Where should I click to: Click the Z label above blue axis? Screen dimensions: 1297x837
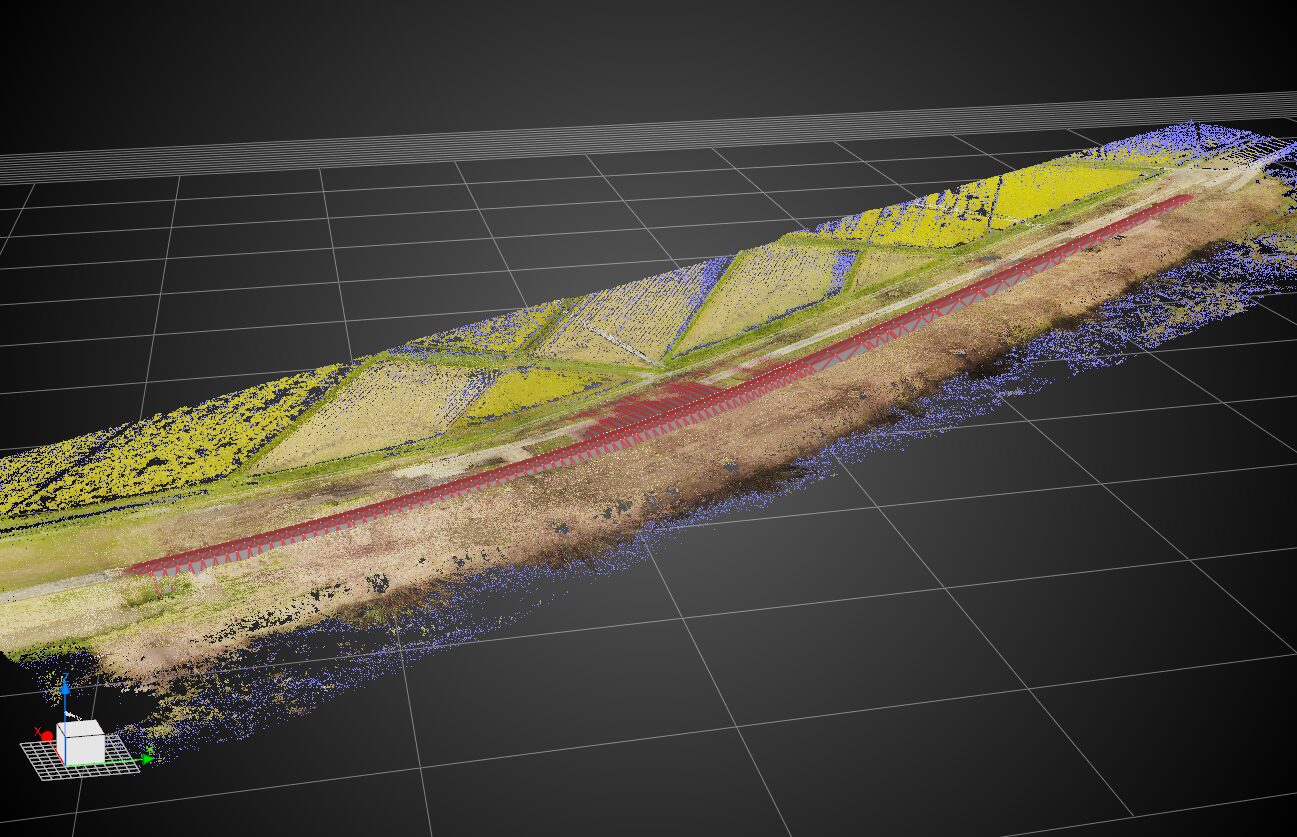(65, 677)
